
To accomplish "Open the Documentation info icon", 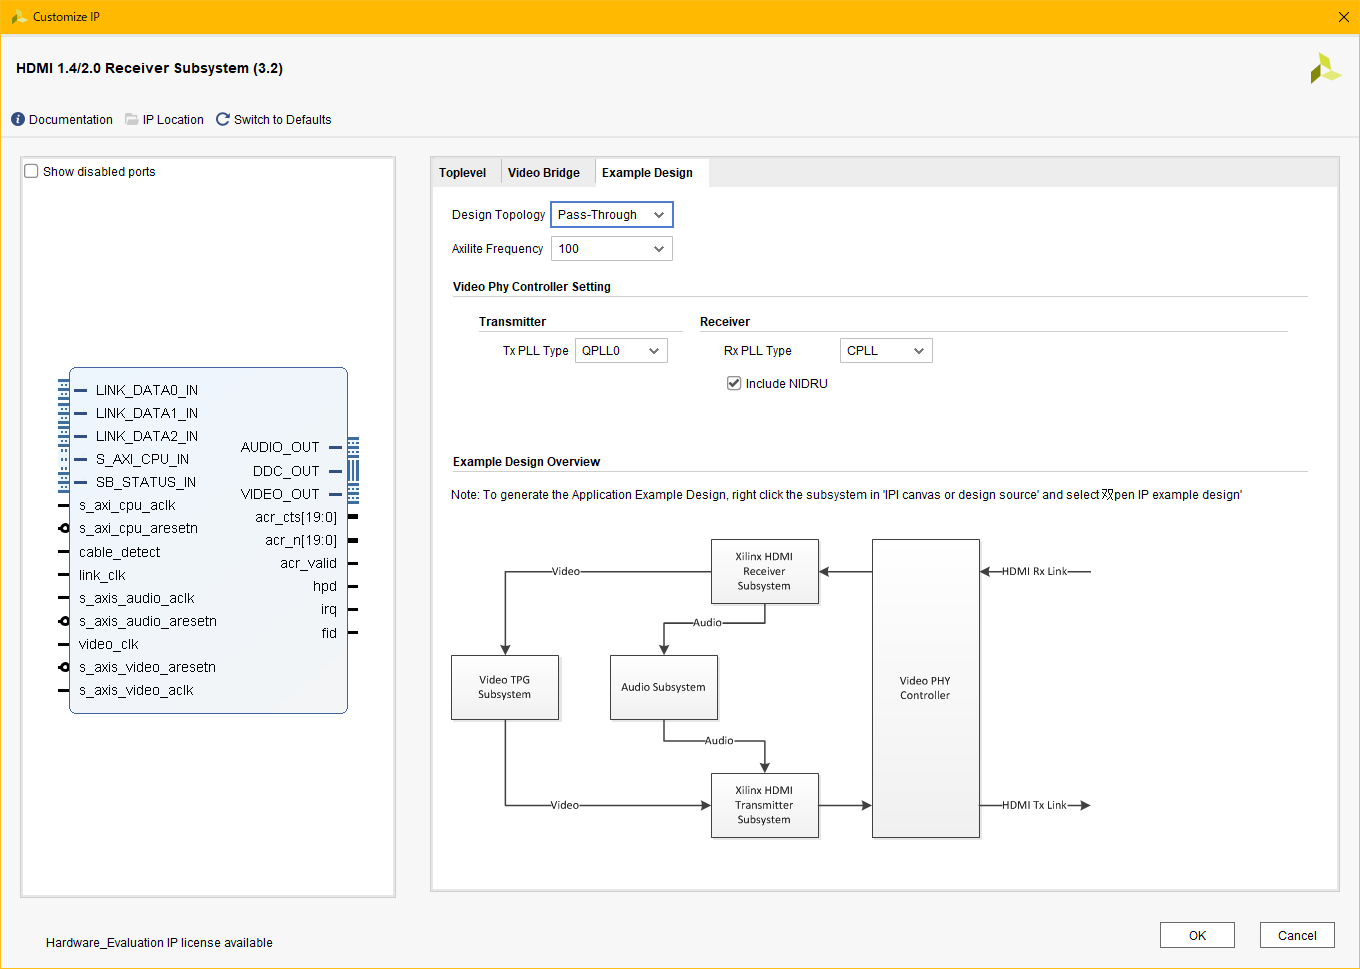I will coord(18,119).
